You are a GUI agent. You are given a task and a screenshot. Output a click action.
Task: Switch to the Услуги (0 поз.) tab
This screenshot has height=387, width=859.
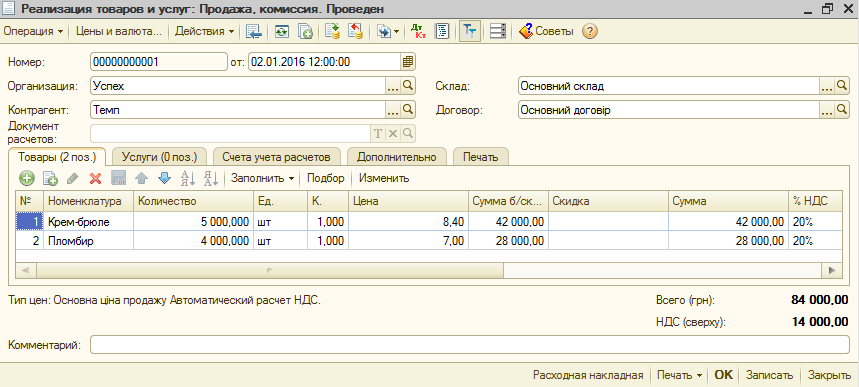159,157
